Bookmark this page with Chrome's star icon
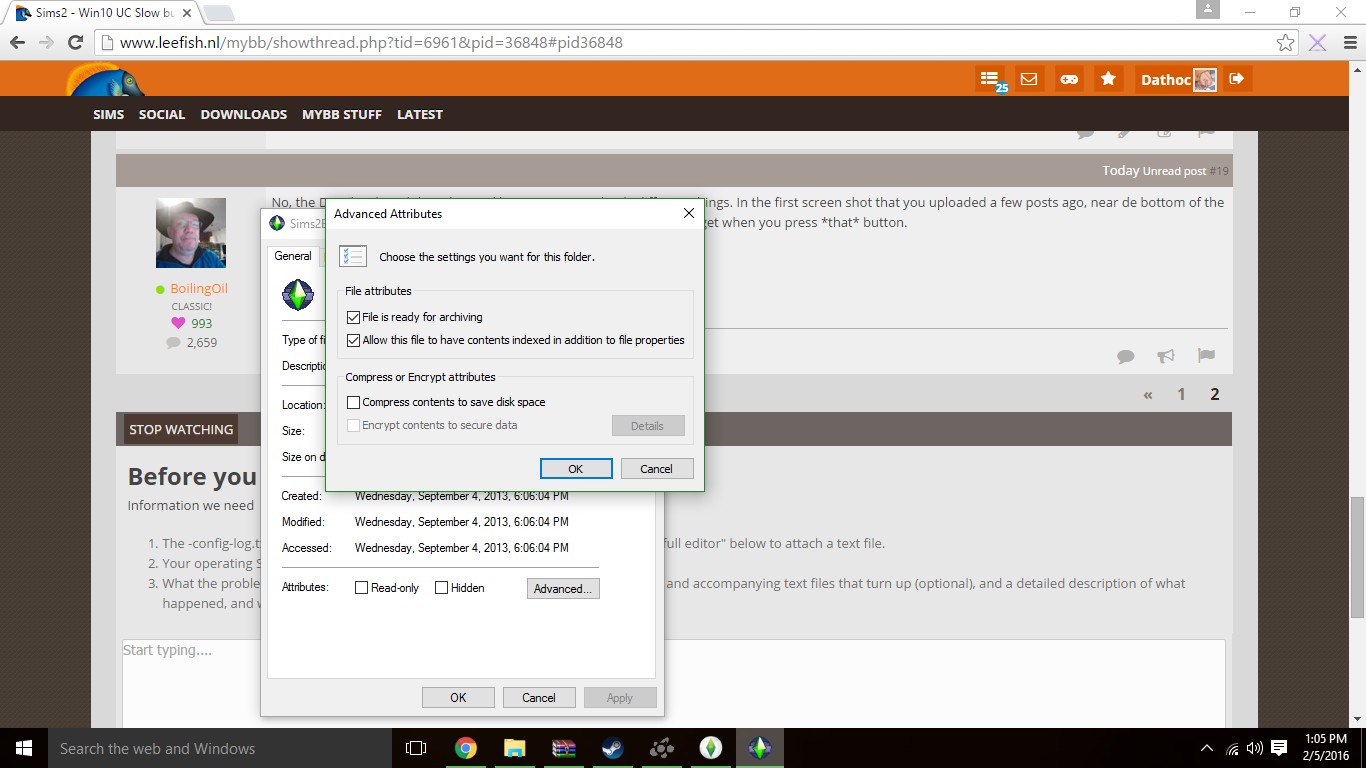Screen dimensions: 1366x768 click(x=1286, y=42)
